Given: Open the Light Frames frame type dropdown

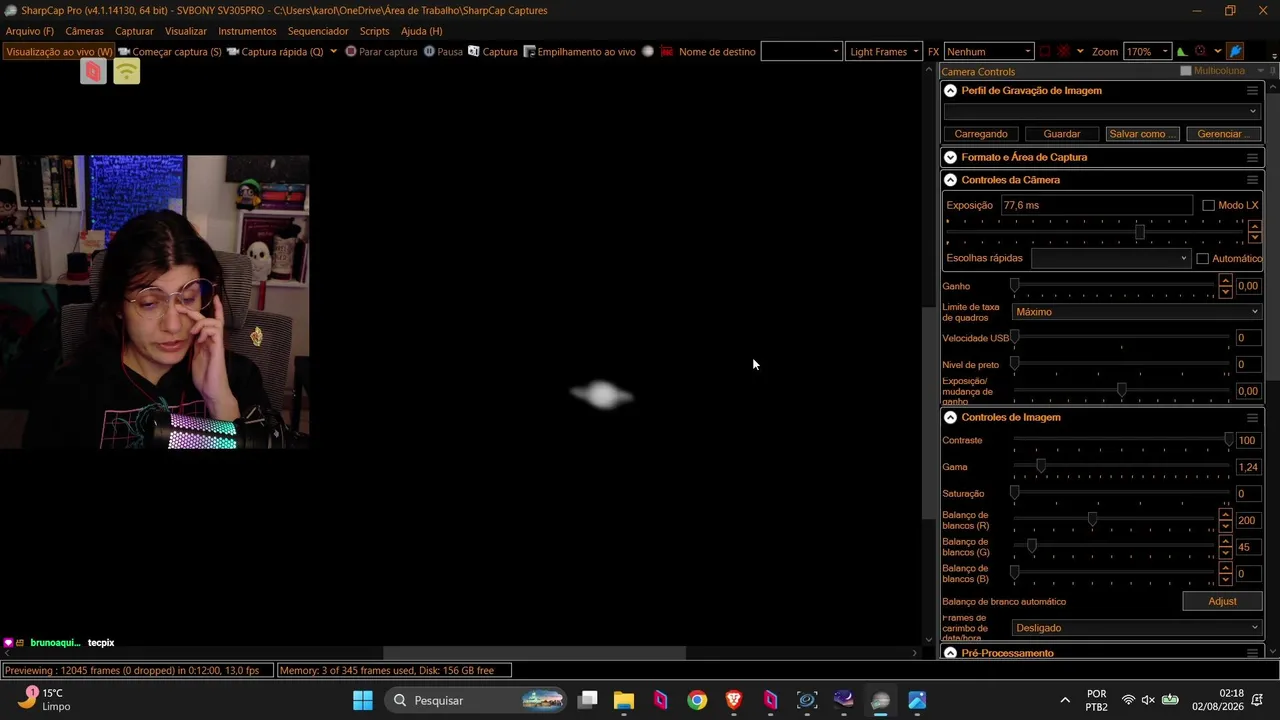Looking at the screenshot, I should click(884, 51).
